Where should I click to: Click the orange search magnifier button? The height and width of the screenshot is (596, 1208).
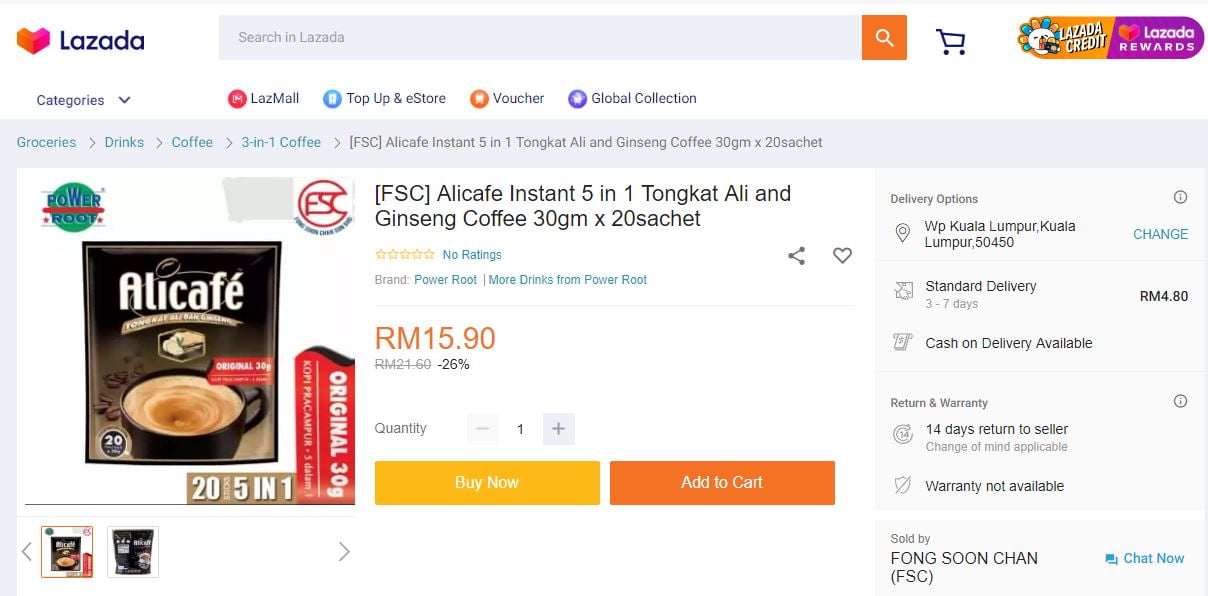884,38
